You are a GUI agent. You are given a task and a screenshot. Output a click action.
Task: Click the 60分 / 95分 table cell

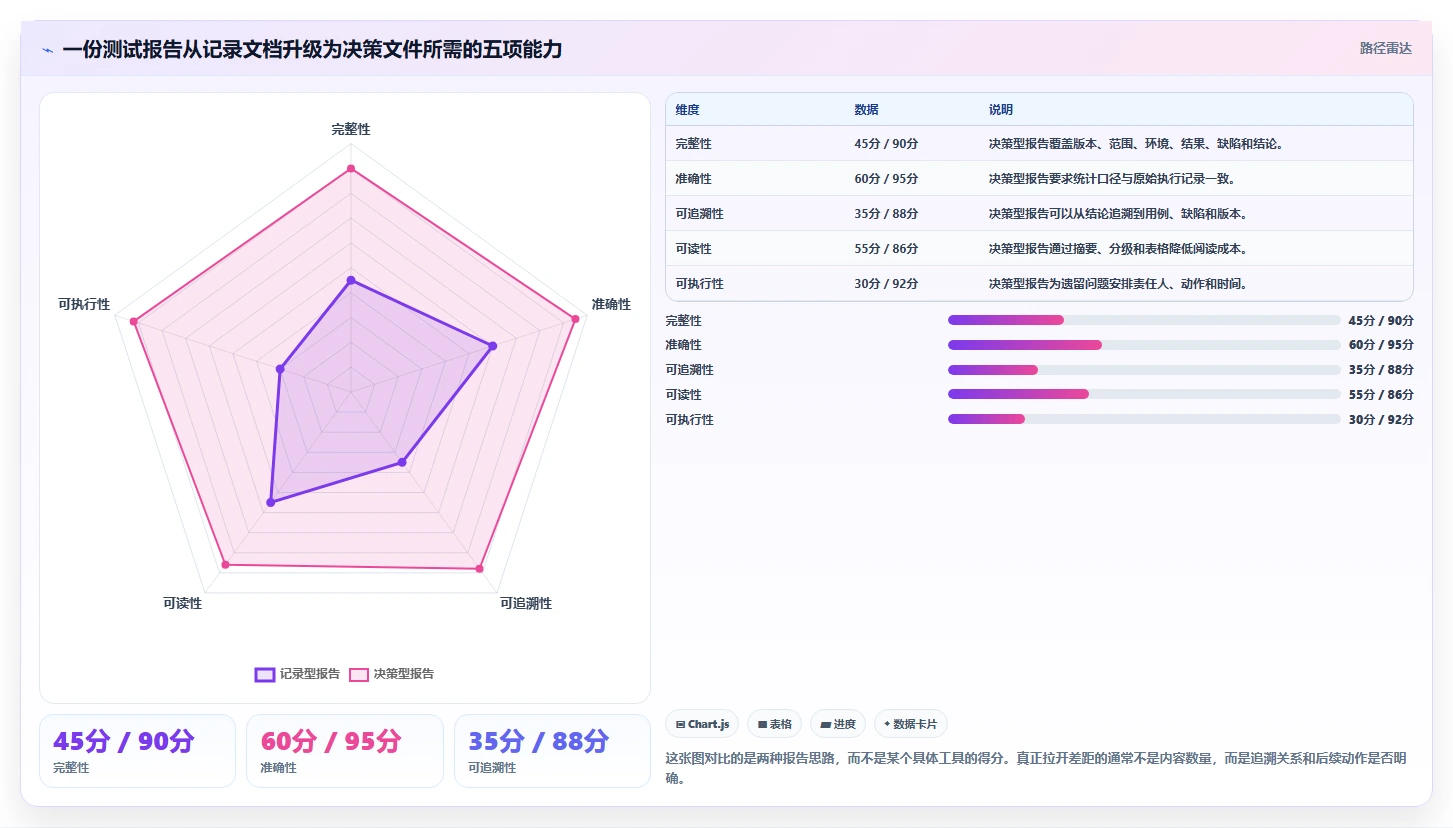[886, 179]
